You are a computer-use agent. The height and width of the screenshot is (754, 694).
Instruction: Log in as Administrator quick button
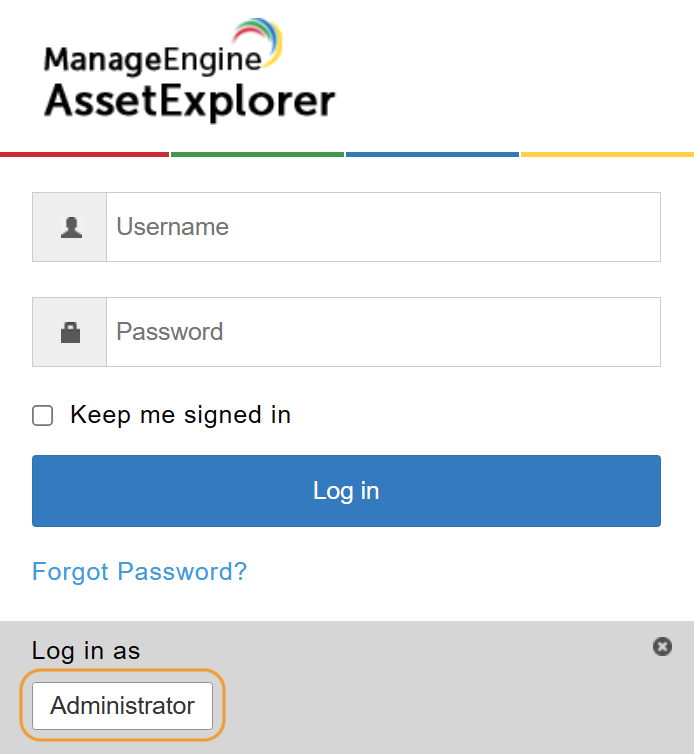pos(123,706)
